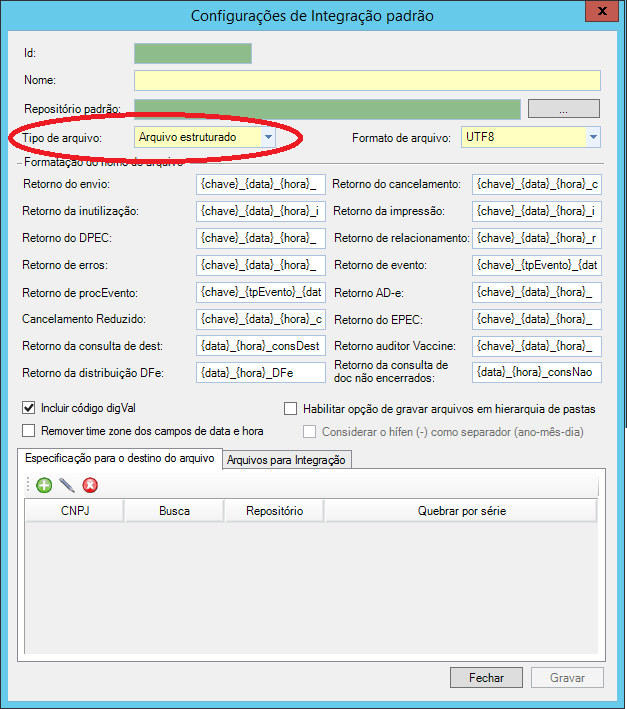Switch to Arquivos para Integração tab
The height and width of the screenshot is (709, 627).
286,460
